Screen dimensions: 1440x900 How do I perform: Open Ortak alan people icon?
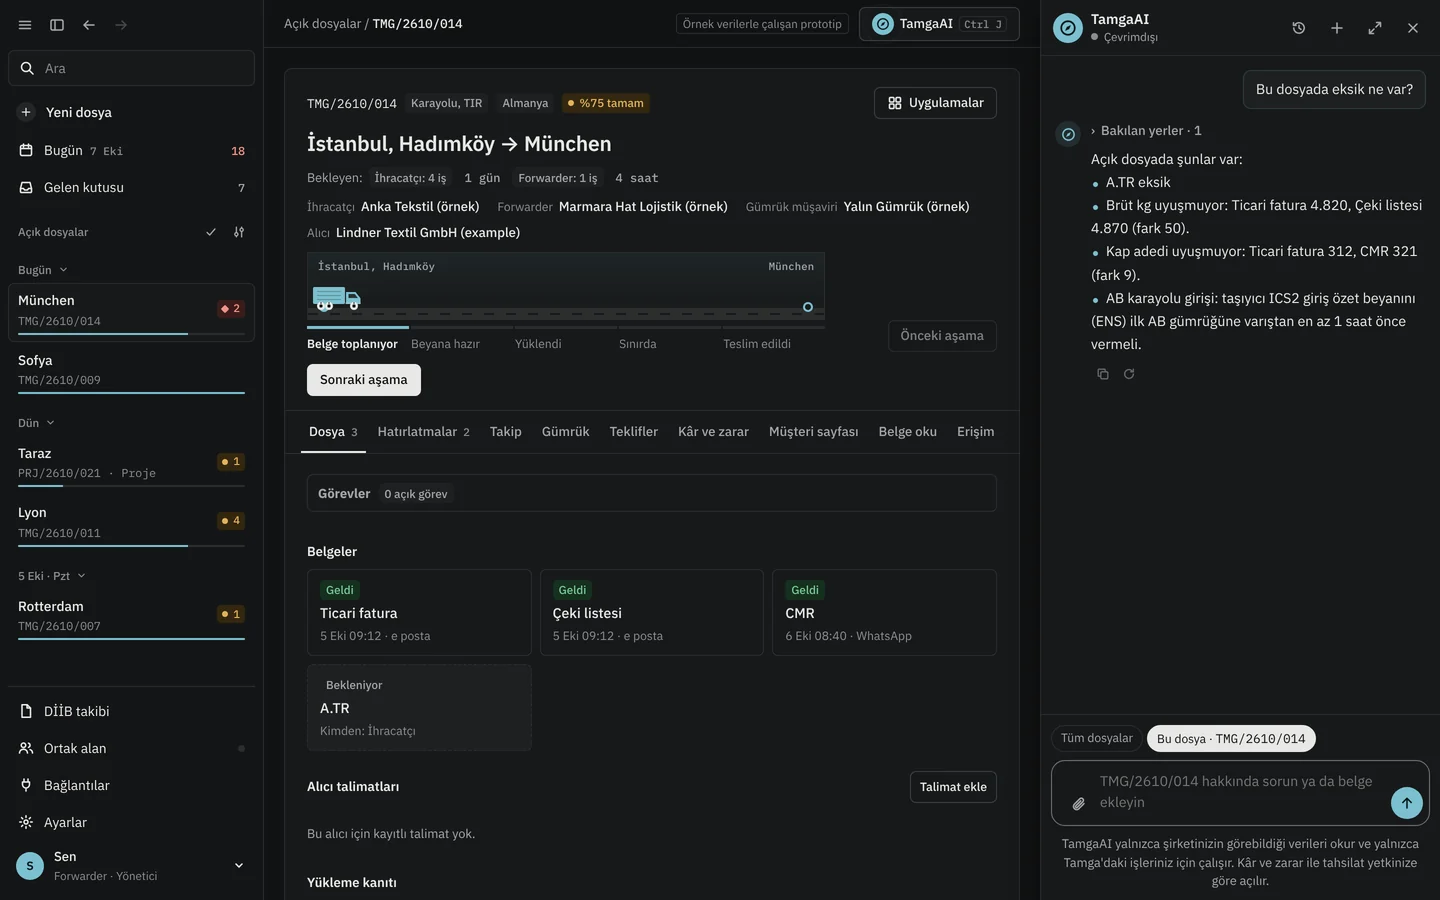point(26,748)
